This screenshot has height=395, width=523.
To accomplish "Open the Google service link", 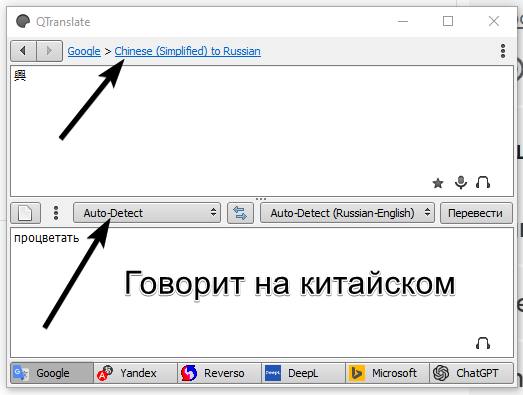I will pos(84,51).
